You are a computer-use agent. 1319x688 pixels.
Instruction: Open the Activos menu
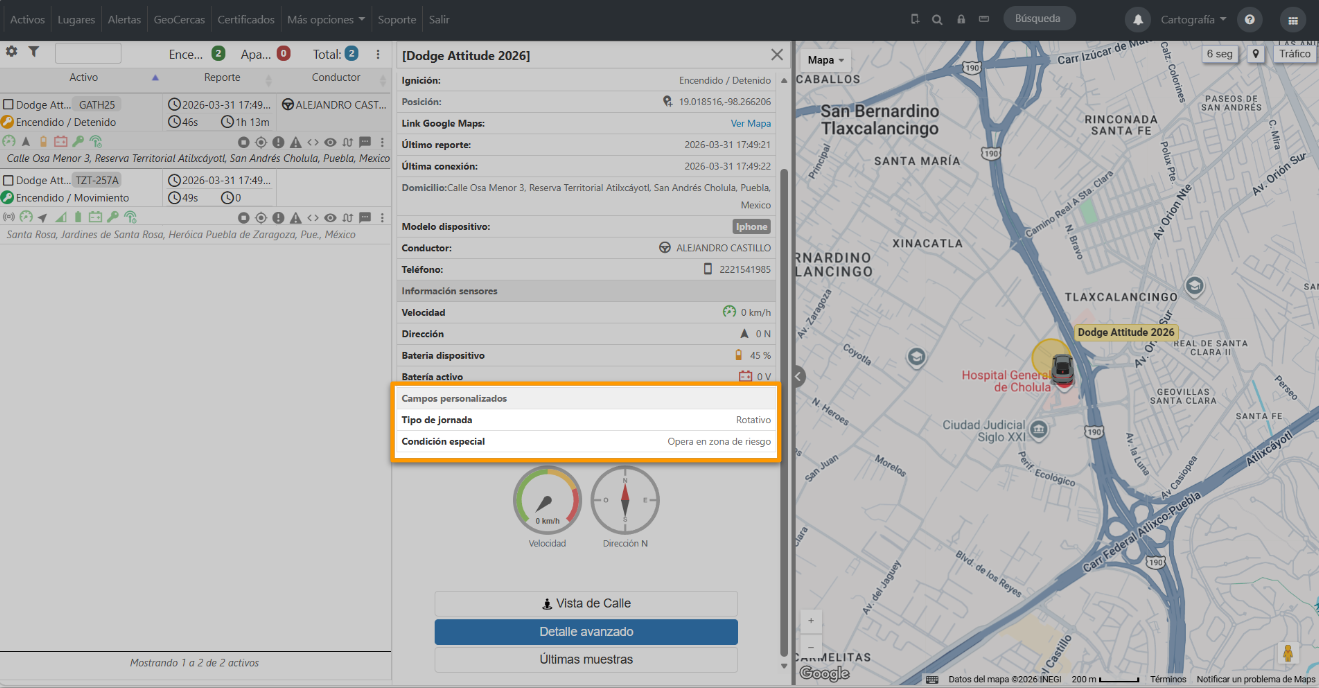point(28,19)
